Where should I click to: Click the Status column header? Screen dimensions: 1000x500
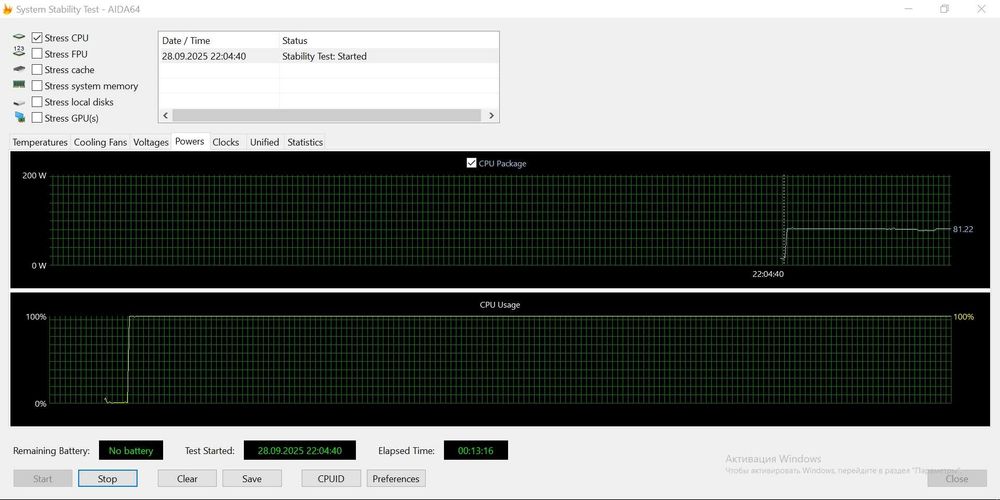pos(389,41)
